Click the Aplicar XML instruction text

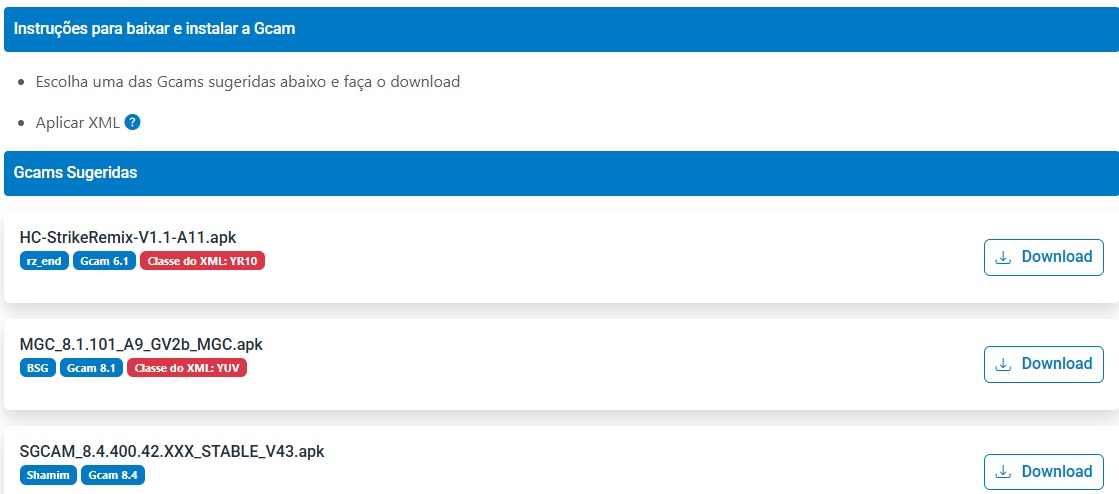coord(77,123)
